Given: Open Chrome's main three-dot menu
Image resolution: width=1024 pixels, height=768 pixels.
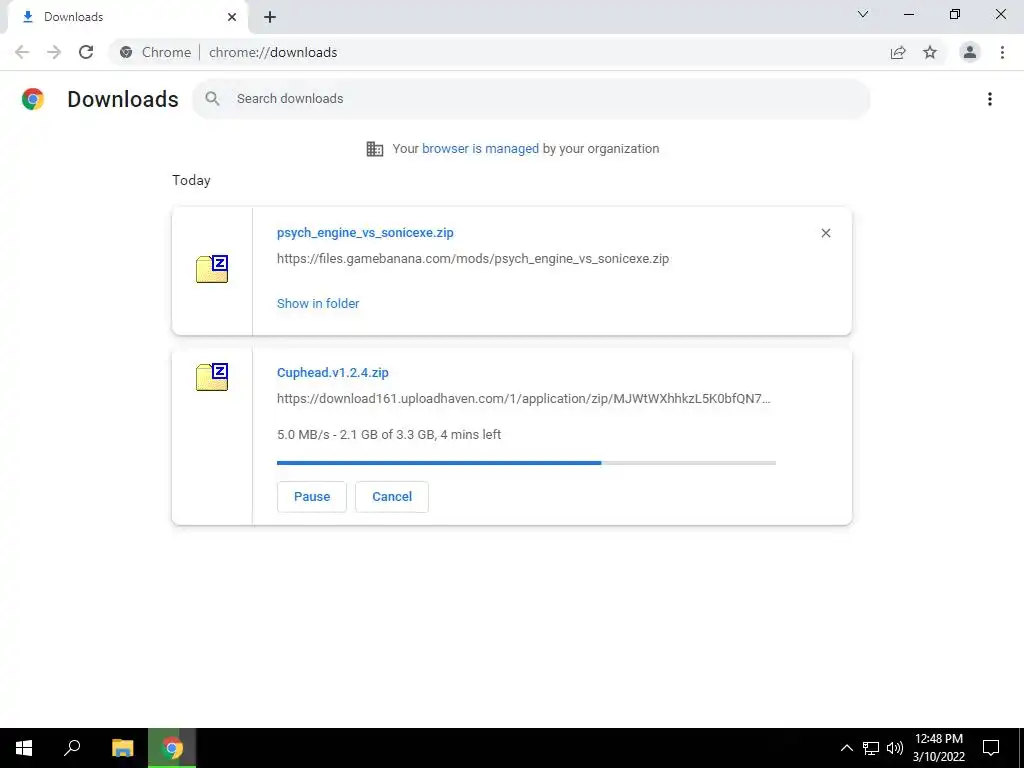Looking at the screenshot, I should [1002, 52].
